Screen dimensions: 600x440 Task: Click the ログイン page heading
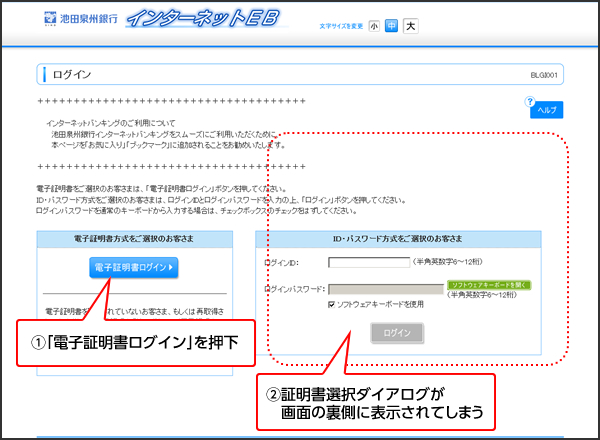[x=72, y=74]
